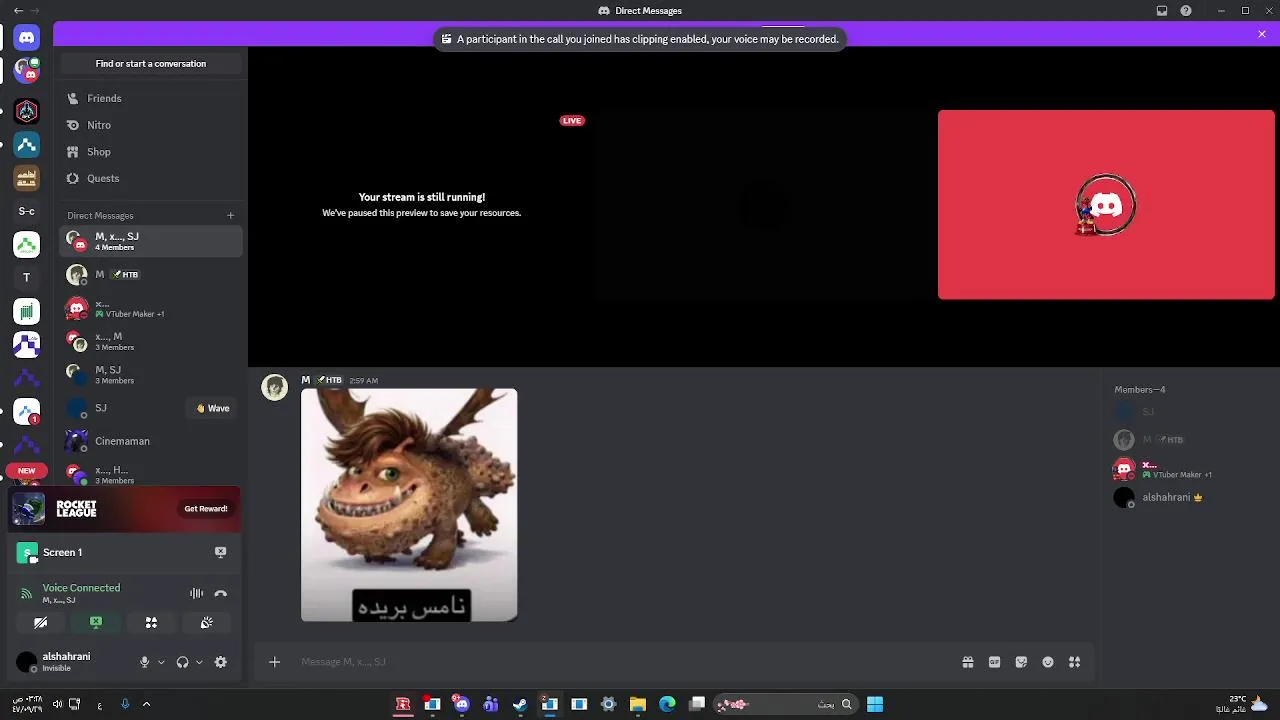Open Microsoft Edge from taskbar
Image resolution: width=1280 pixels, height=720 pixels.
(667, 704)
